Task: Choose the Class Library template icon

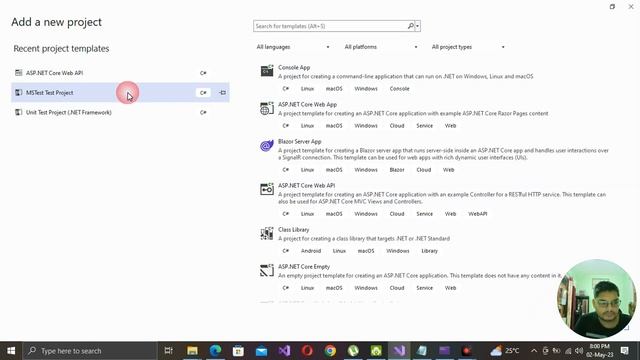Action: (x=267, y=233)
